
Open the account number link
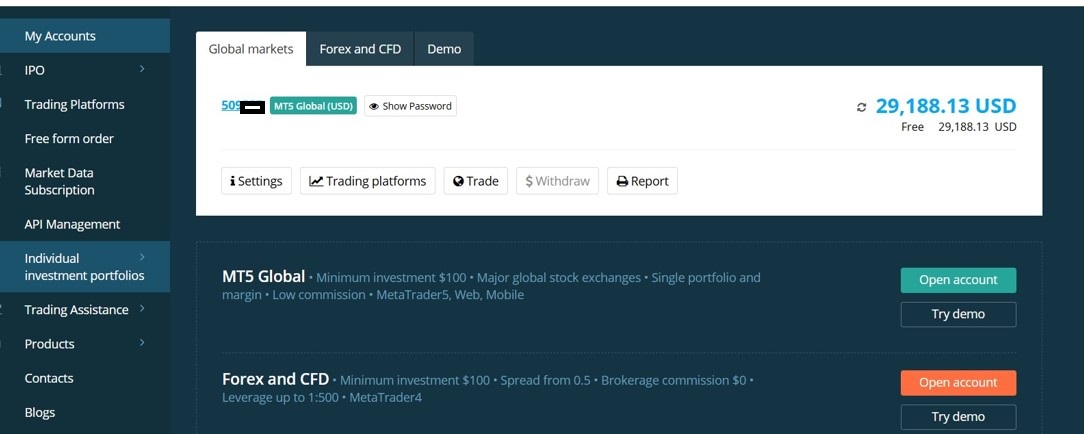231,105
